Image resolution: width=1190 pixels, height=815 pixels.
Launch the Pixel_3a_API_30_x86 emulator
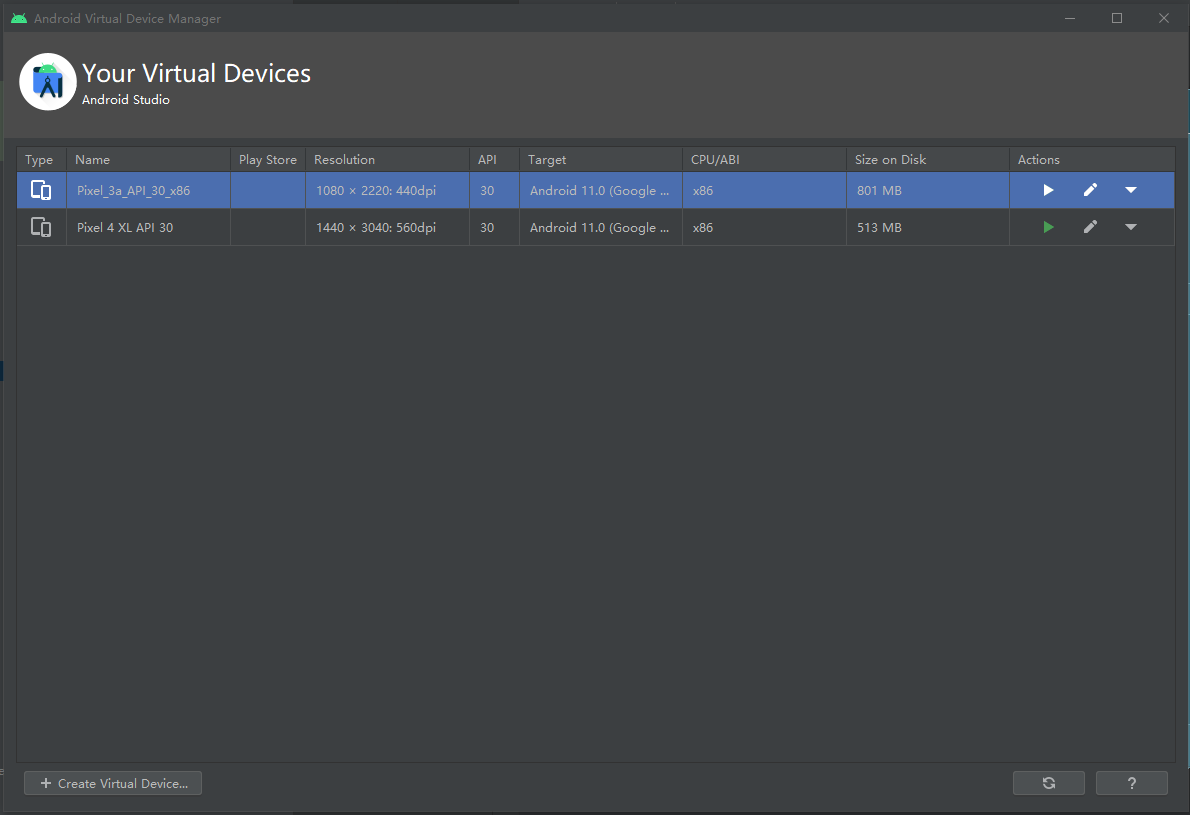(x=1047, y=189)
